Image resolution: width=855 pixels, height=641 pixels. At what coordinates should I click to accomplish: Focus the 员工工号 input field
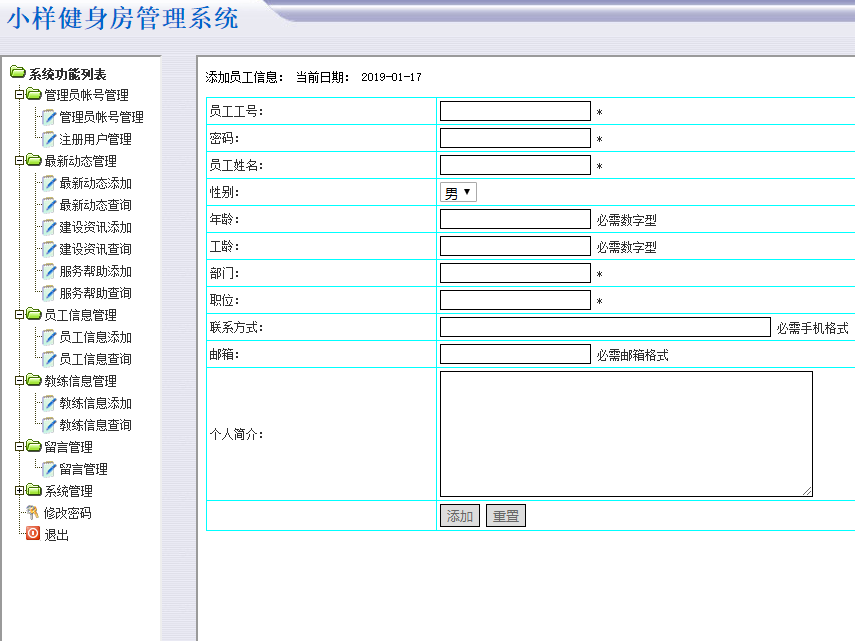515,111
